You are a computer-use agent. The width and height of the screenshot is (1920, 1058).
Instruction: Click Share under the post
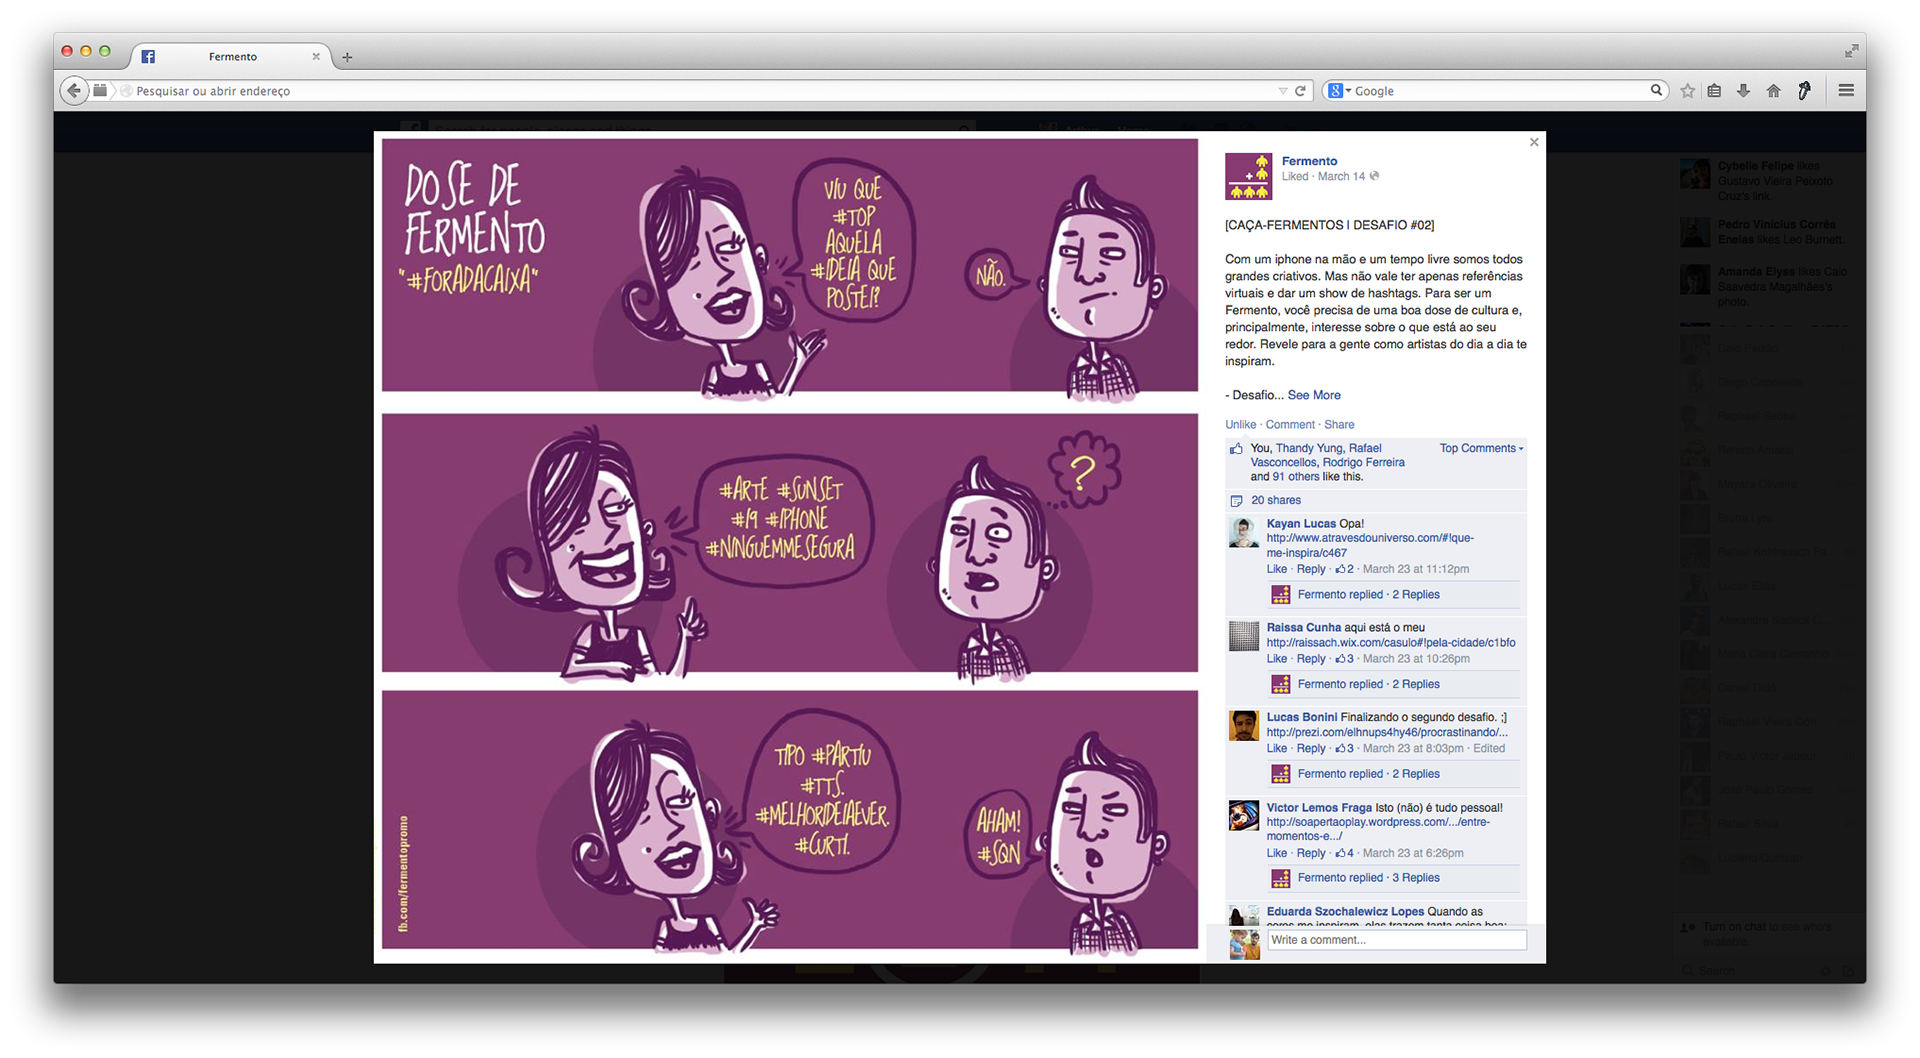pyautogui.click(x=1339, y=424)
